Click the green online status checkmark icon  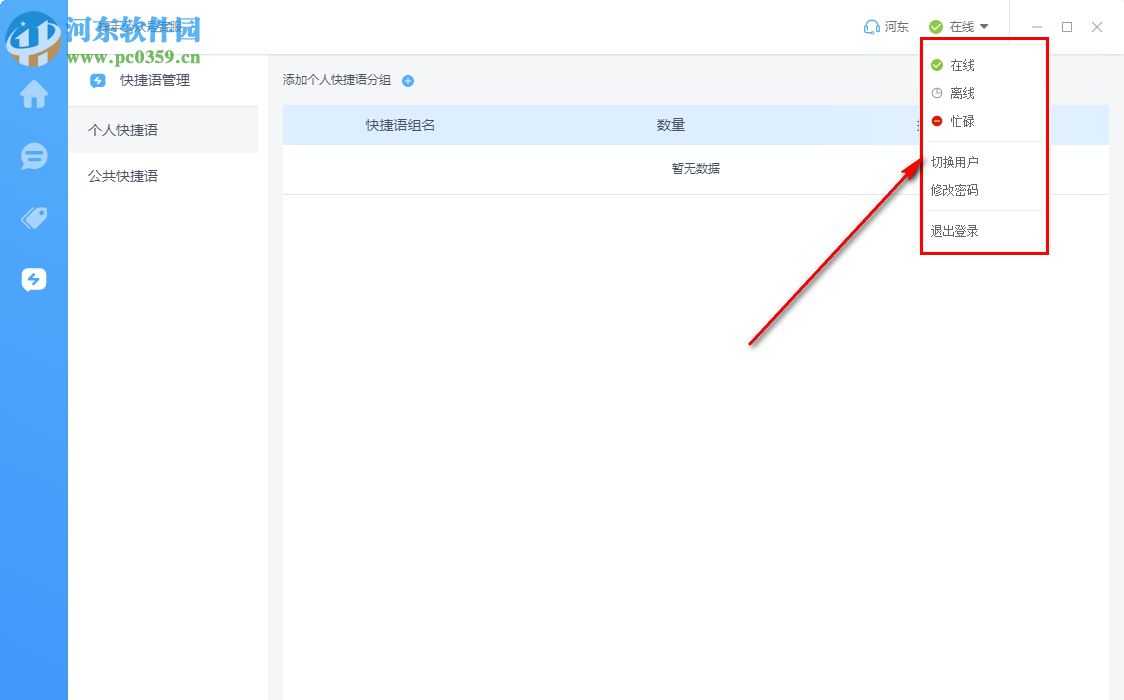click(934, 27)
